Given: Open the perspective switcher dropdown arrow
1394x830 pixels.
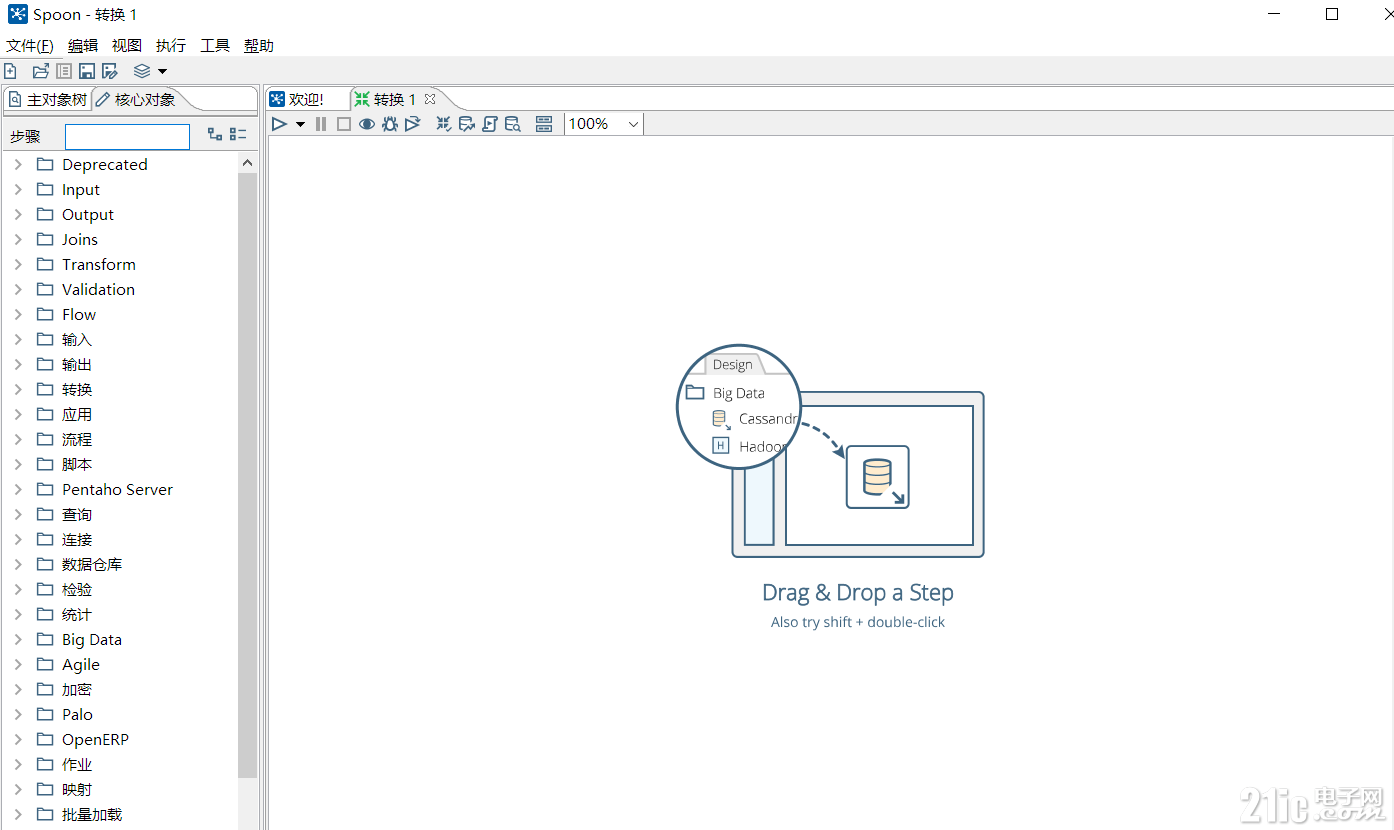Looking at the screenshot, I should pos(162,71).
